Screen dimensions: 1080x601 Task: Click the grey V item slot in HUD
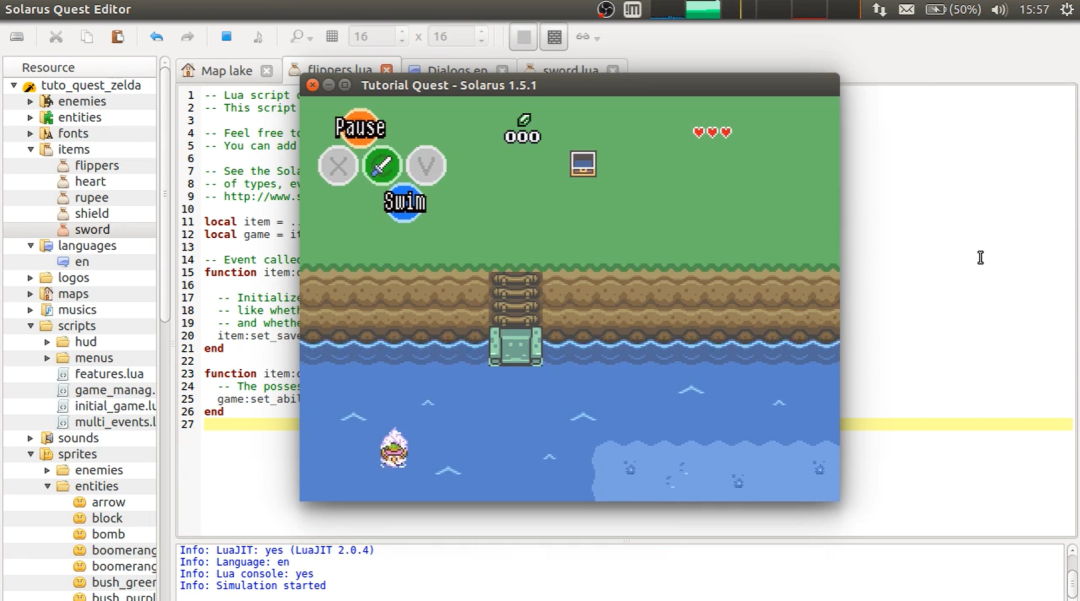click(x=426, y=166)
